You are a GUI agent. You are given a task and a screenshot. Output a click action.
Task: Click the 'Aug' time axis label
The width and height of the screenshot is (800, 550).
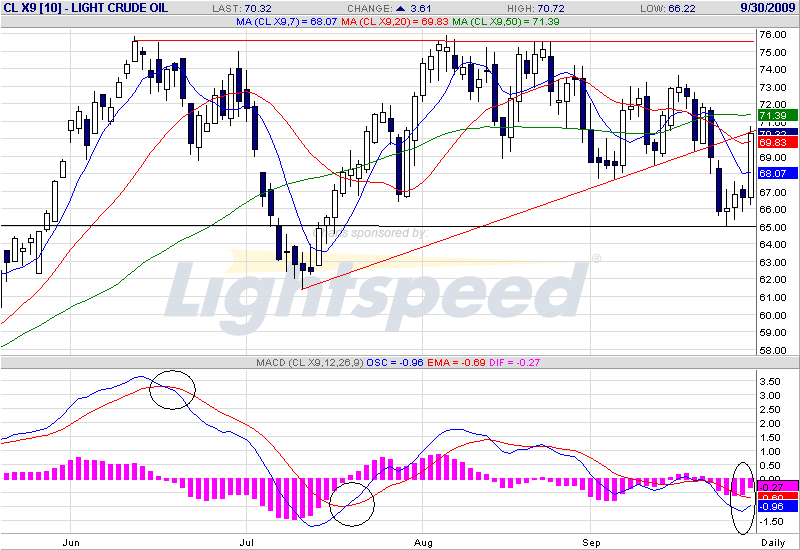[423, 543]
